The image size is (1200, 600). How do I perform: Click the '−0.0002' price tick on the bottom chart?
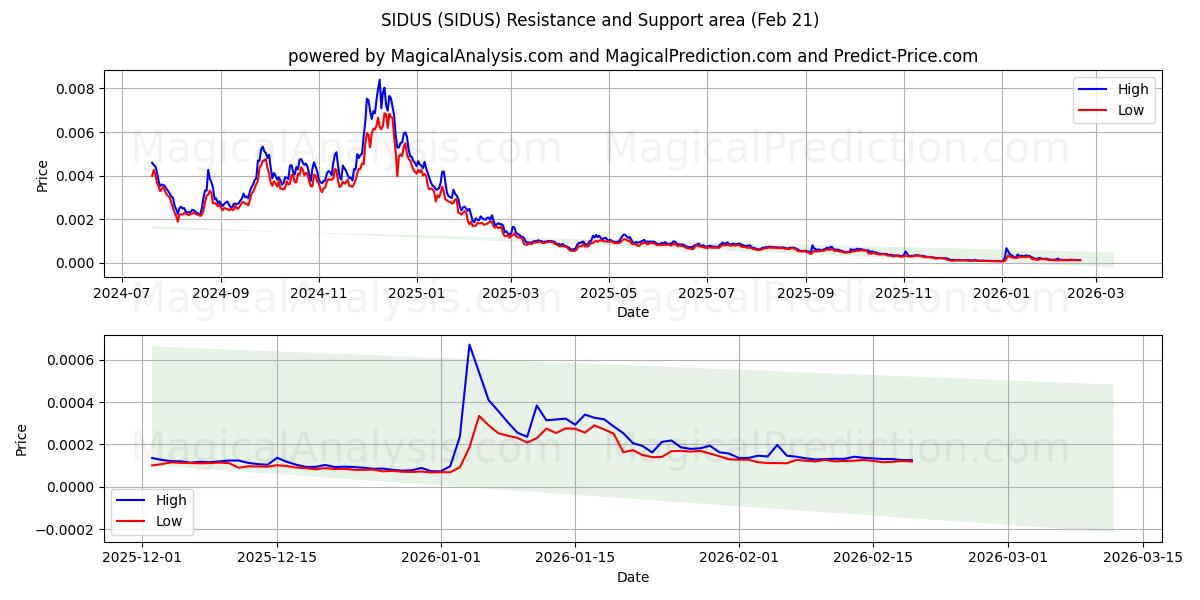pos(66,530)
